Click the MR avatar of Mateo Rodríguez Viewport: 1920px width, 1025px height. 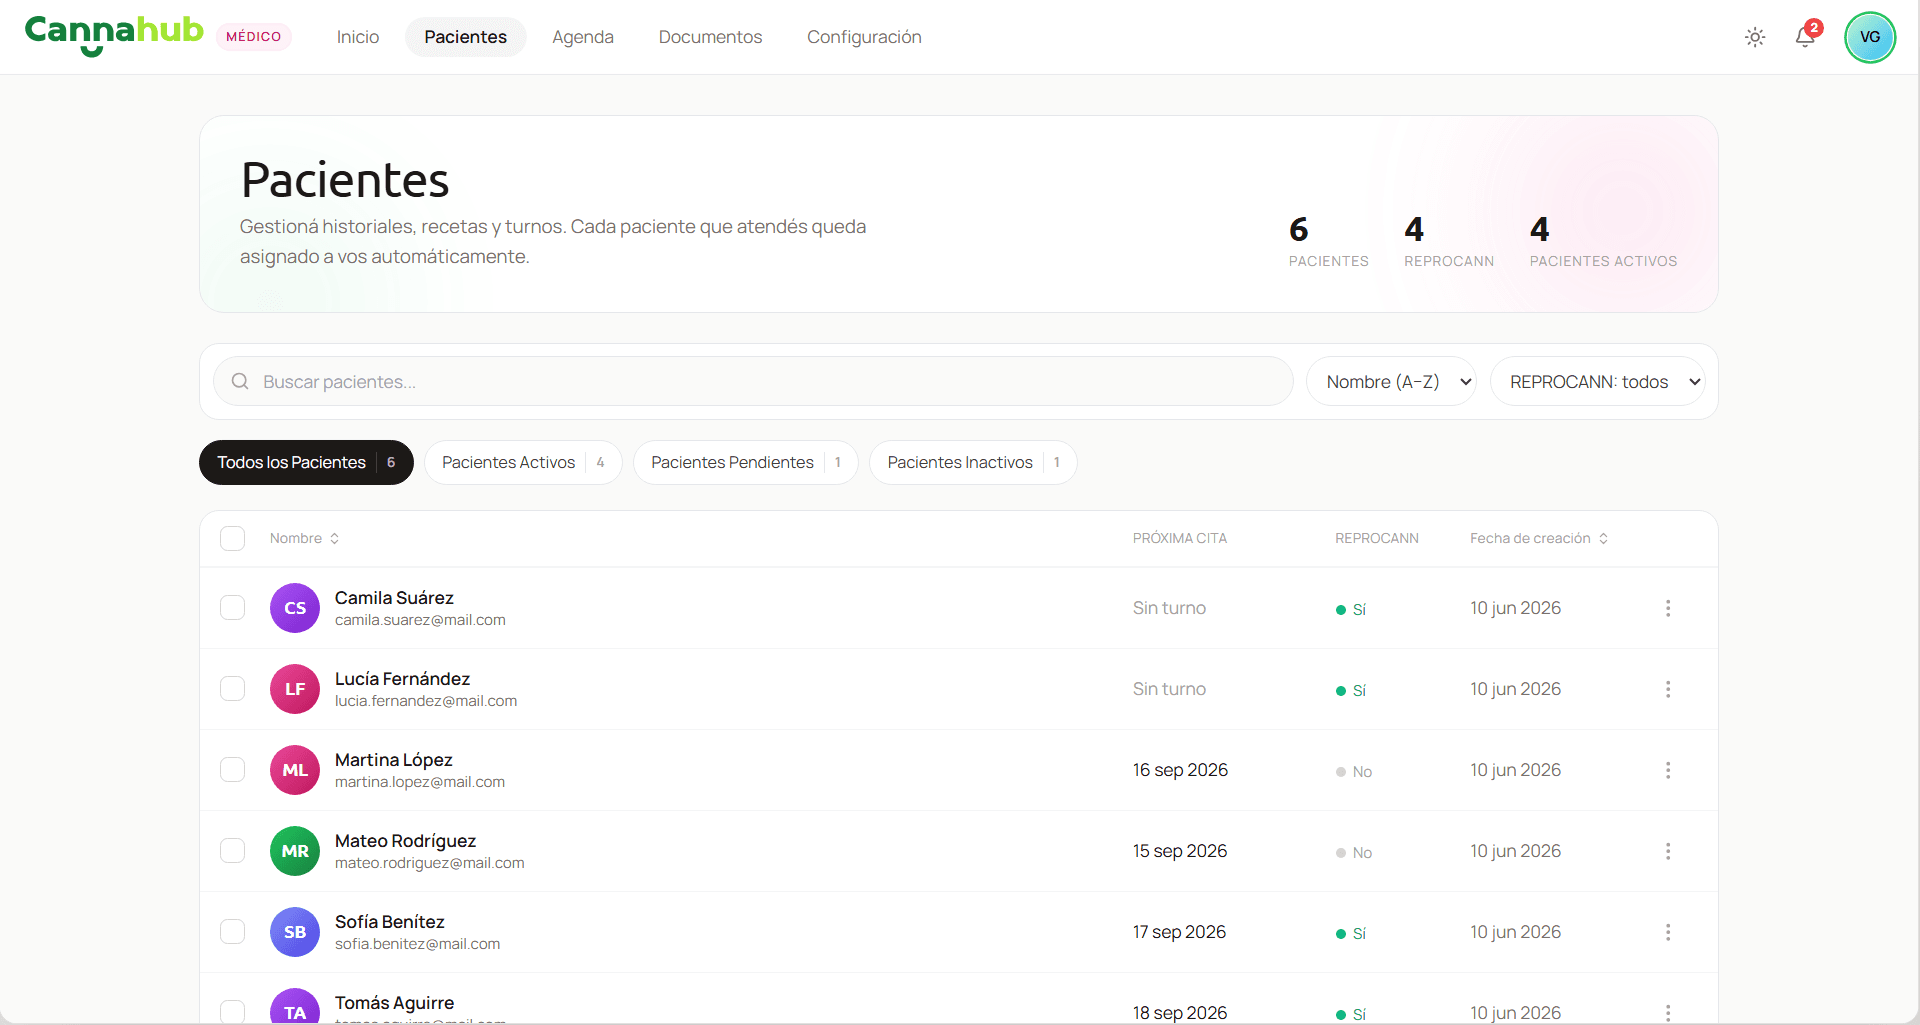coord(295,851)
